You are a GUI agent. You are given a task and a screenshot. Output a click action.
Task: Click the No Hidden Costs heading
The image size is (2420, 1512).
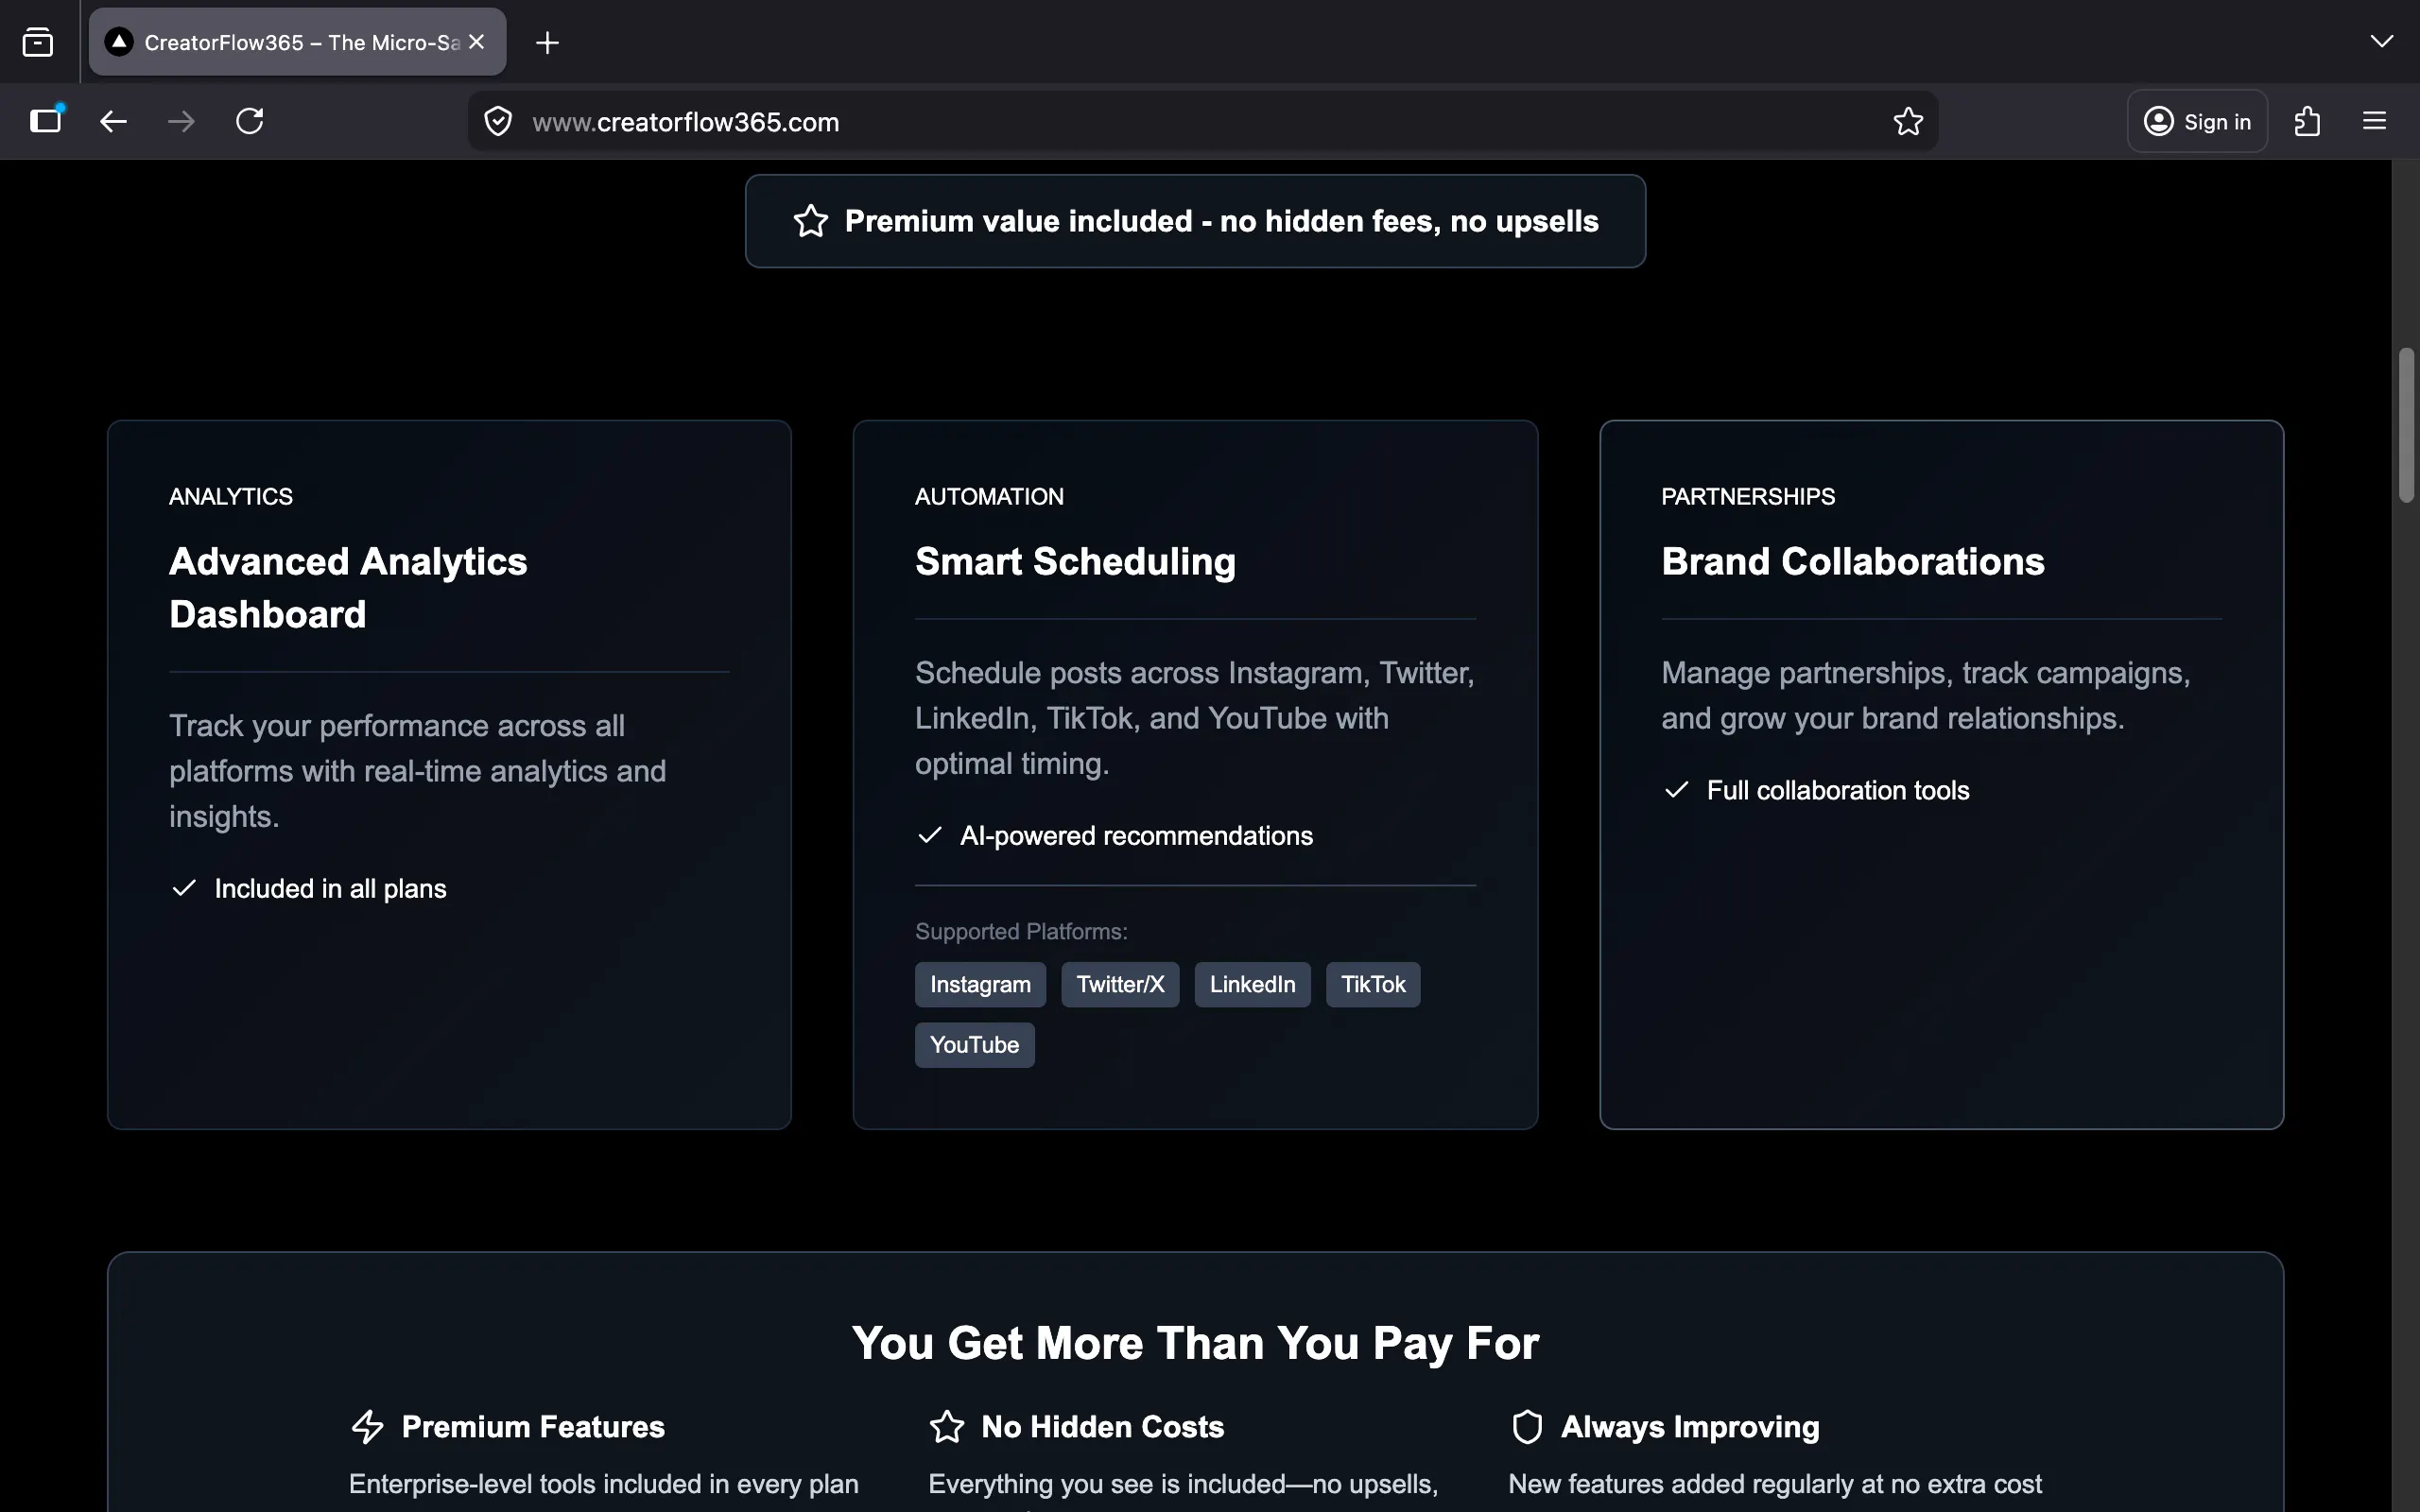[x=1102, y=1427]
